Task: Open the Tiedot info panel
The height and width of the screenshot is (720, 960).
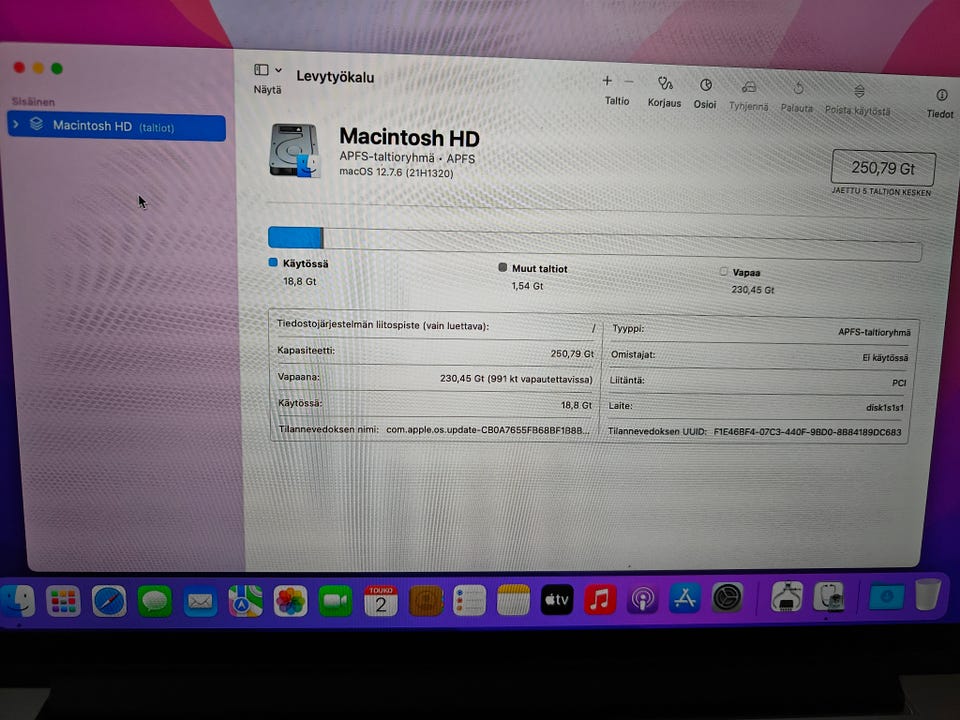Action: [x=942, y=95]
